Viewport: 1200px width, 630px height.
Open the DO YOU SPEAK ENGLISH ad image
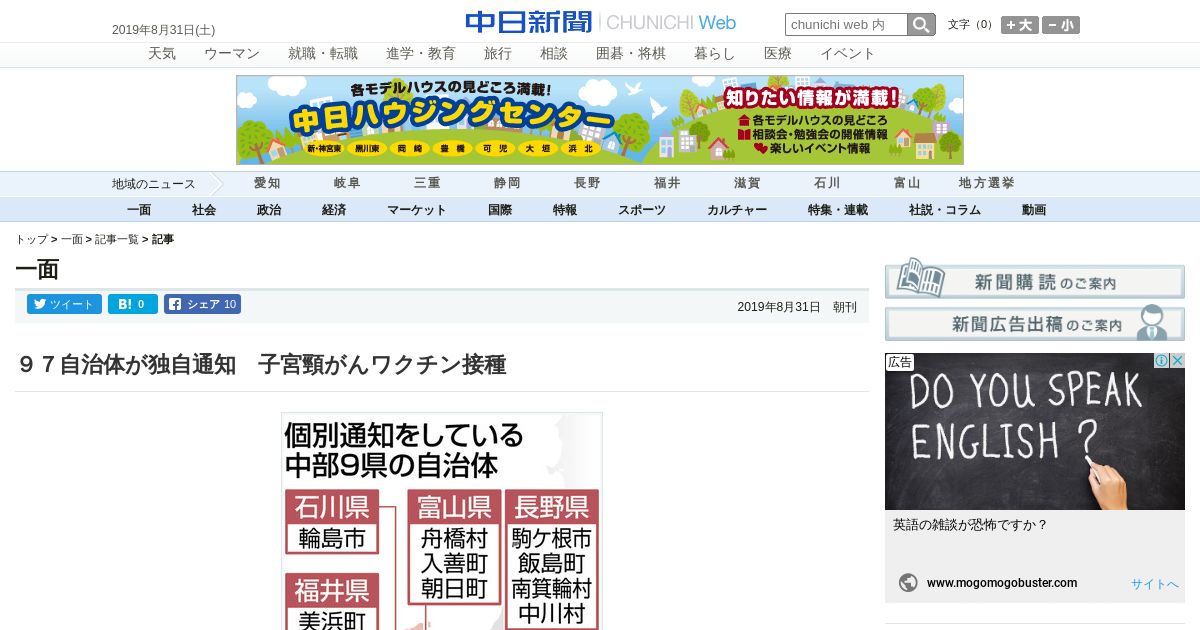click(1035, 432)
